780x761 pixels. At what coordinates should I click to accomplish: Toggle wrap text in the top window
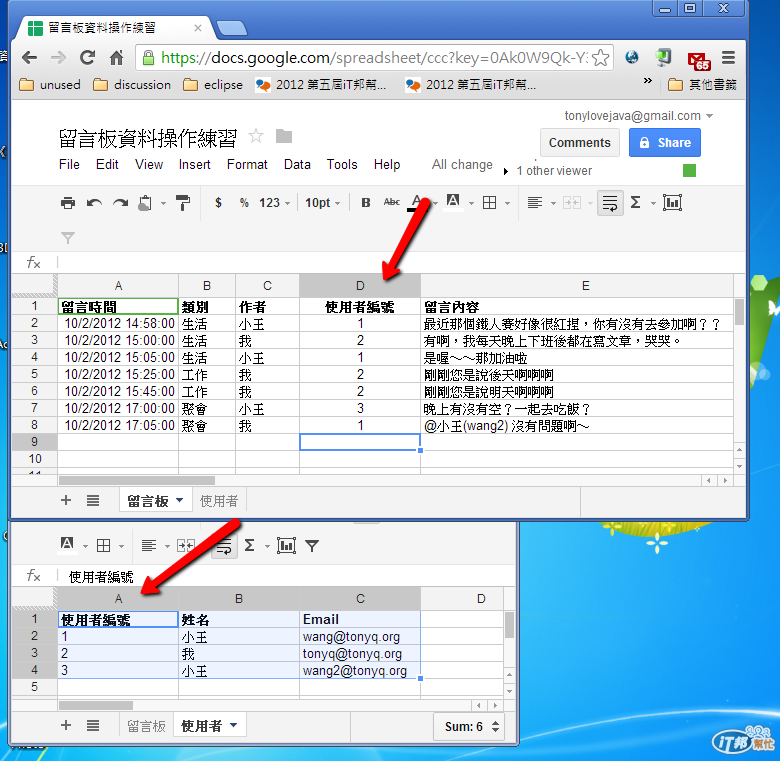point(610,203)
